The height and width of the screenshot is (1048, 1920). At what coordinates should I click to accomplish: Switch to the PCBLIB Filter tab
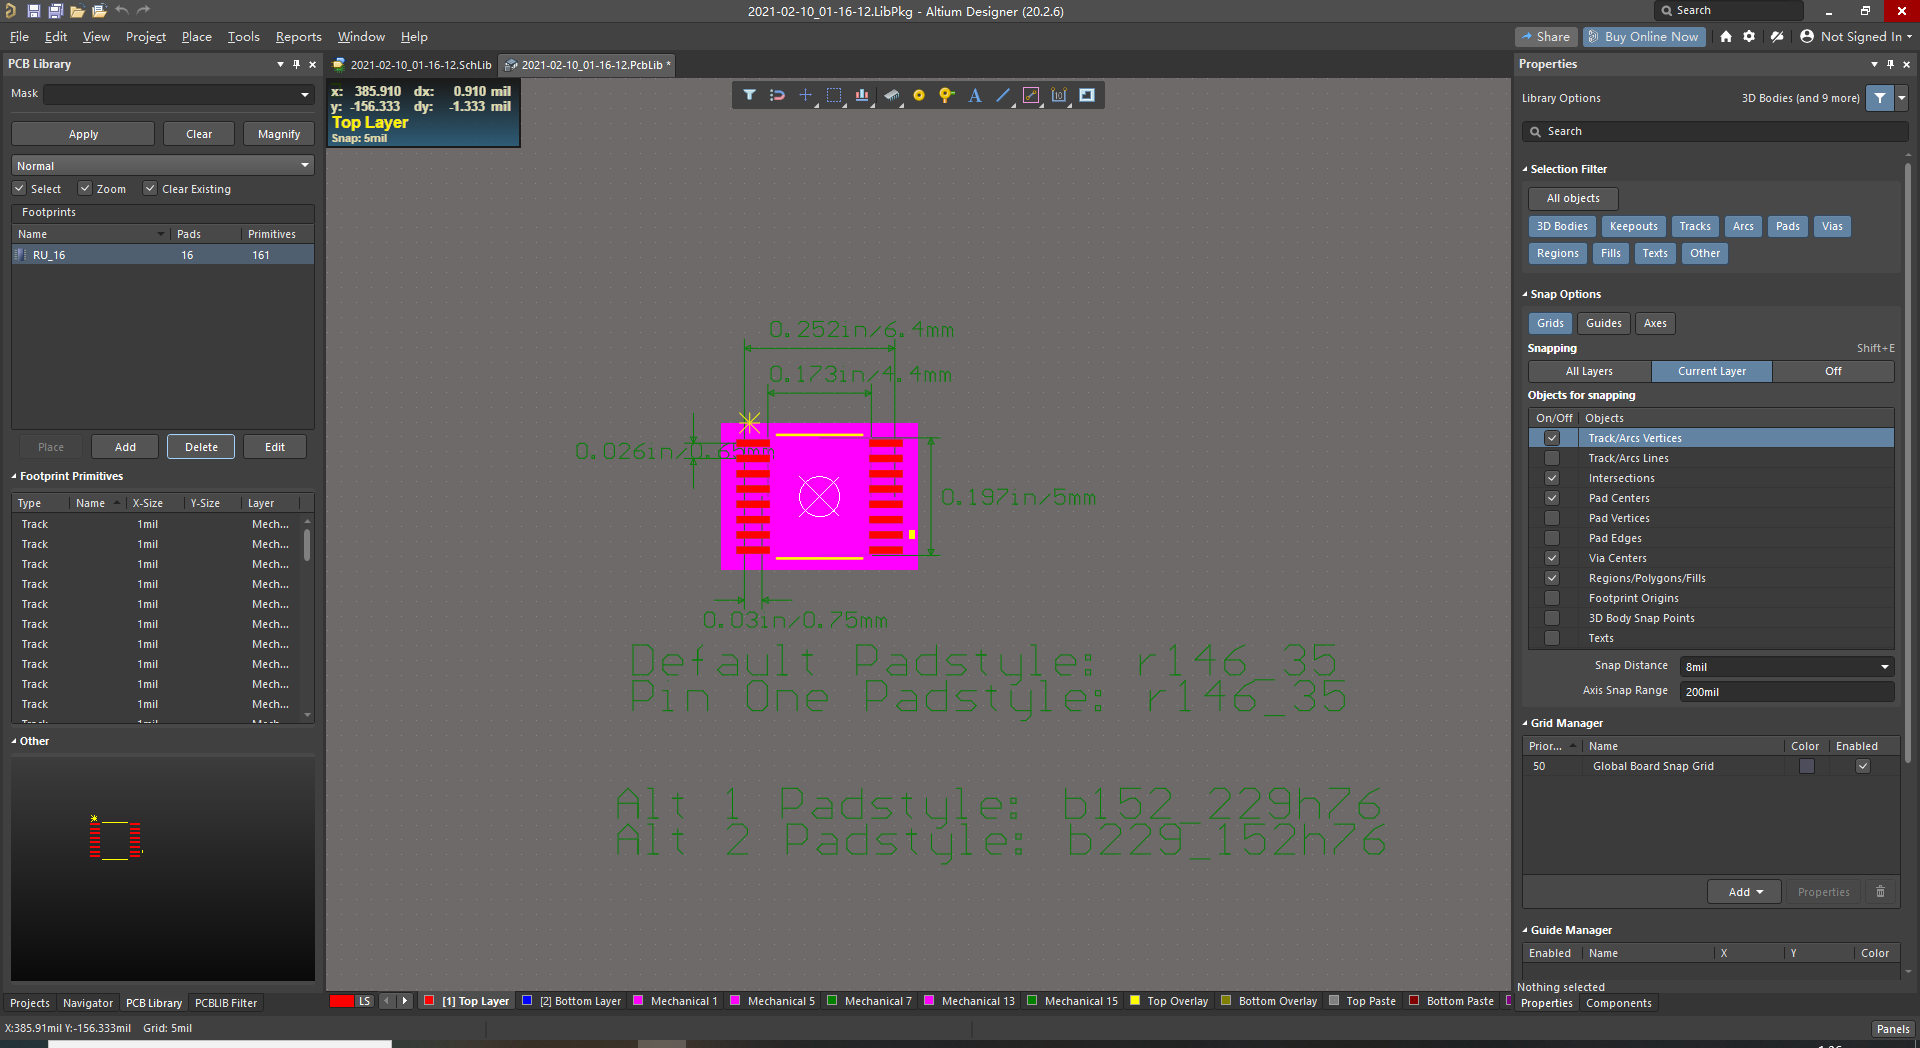(226, 1003)
